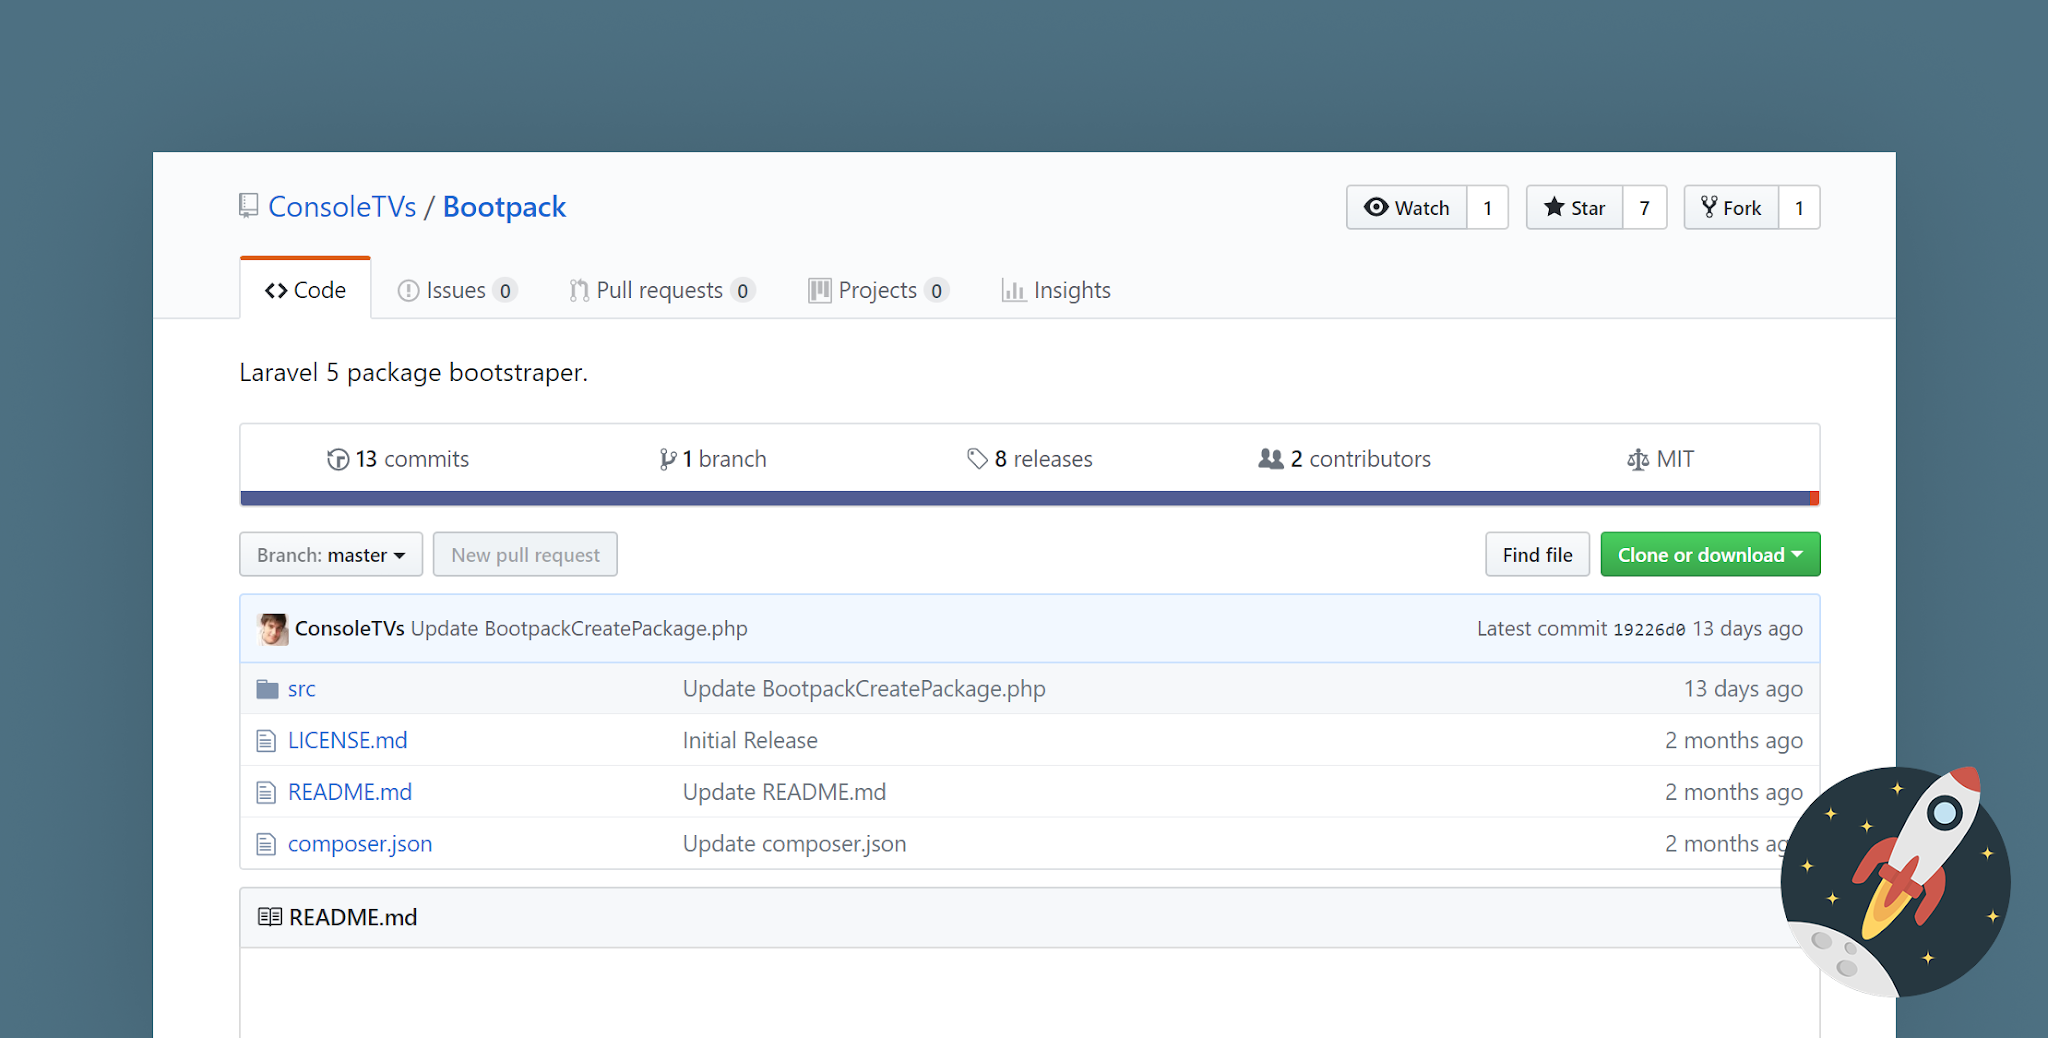The image size is (2048, 1038).
Task: Click the New pull request button
Action: 525,555
